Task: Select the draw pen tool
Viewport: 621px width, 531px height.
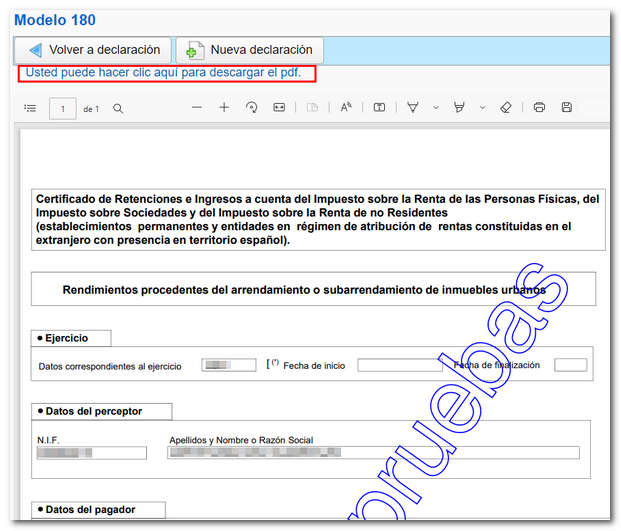Action: point(413,108)
